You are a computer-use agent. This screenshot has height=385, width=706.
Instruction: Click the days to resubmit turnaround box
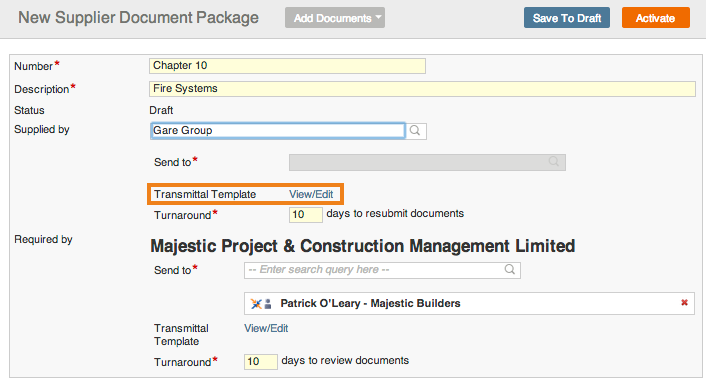tap(305, 214)
